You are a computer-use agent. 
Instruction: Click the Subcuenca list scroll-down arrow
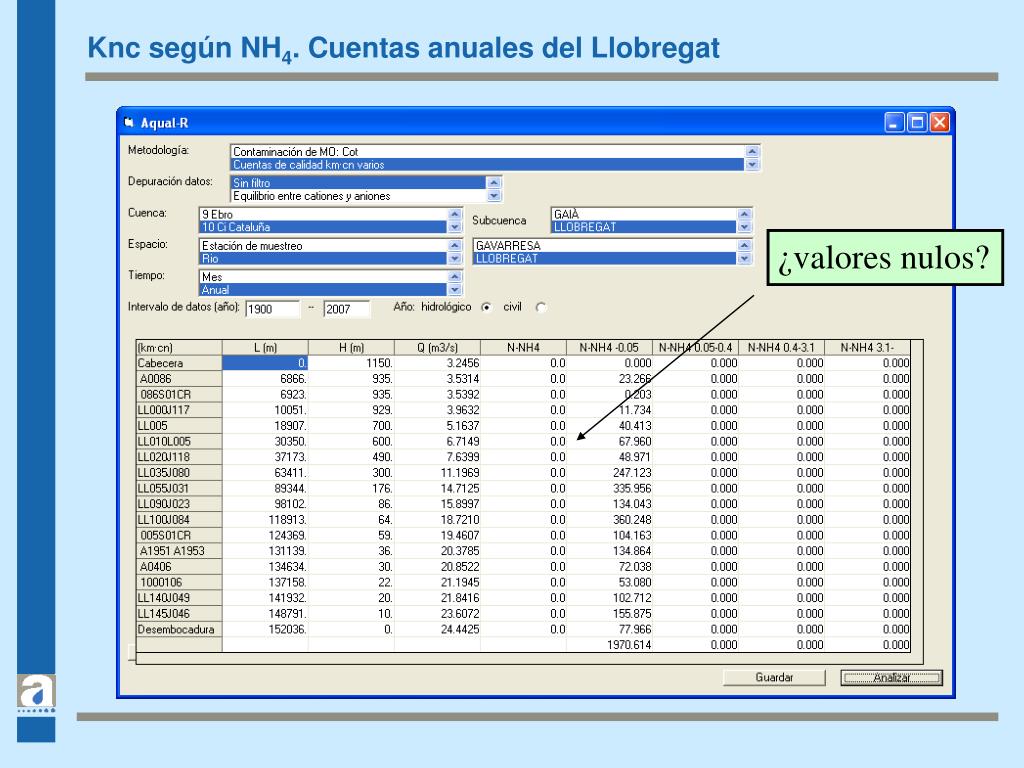(x=744, y=227)
